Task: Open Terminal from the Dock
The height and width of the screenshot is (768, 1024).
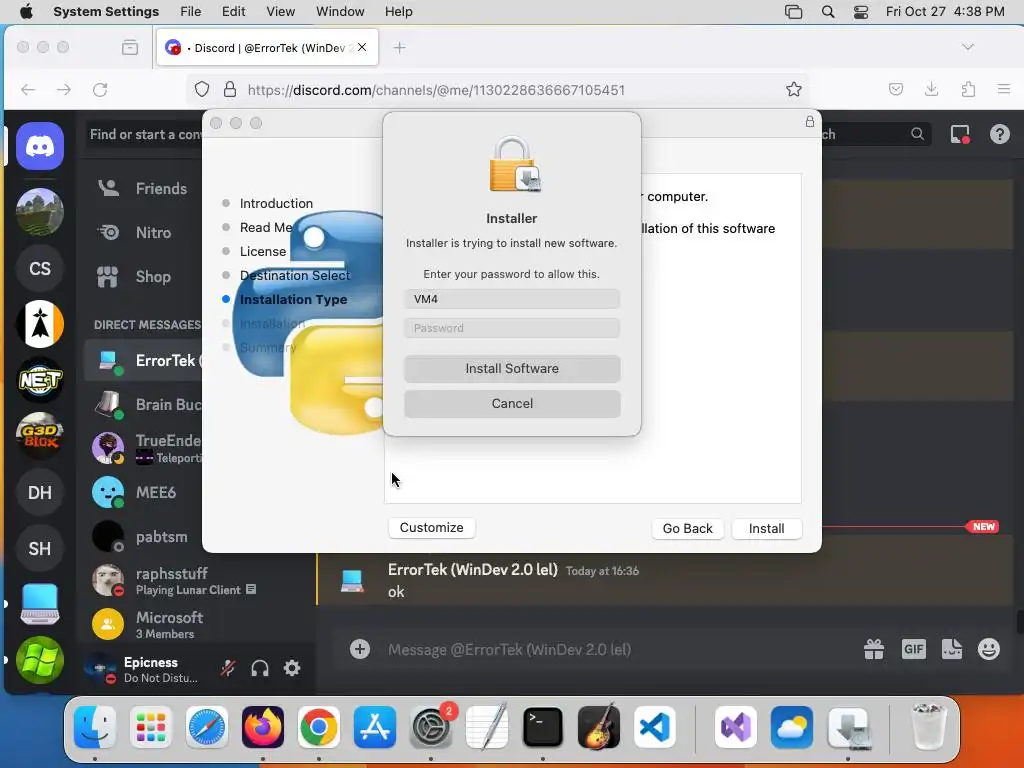Action: point(543,727)
